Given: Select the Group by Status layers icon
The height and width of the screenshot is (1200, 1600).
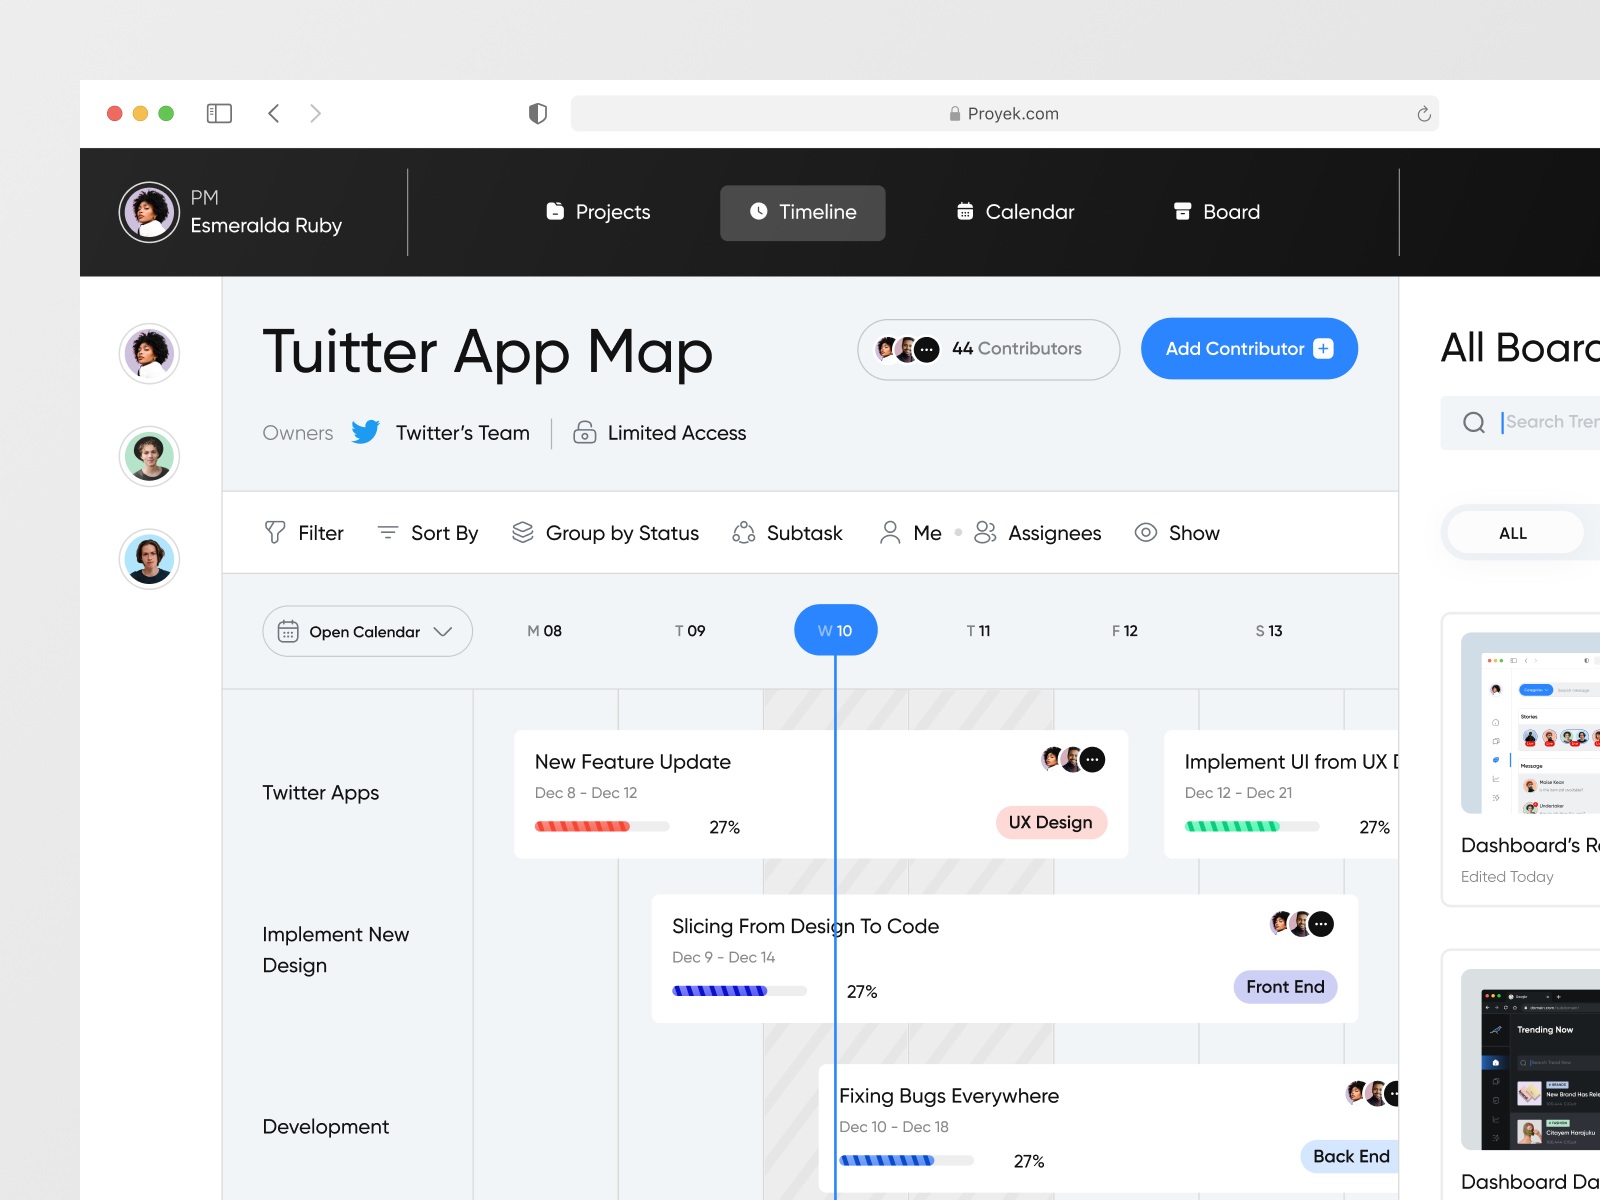Looking at the screenshot, I should click(x=522, y=532).
